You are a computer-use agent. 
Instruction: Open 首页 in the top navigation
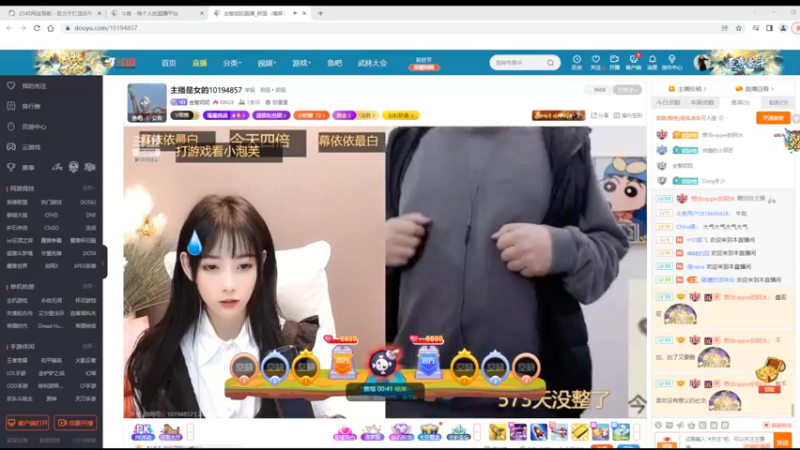168,63
